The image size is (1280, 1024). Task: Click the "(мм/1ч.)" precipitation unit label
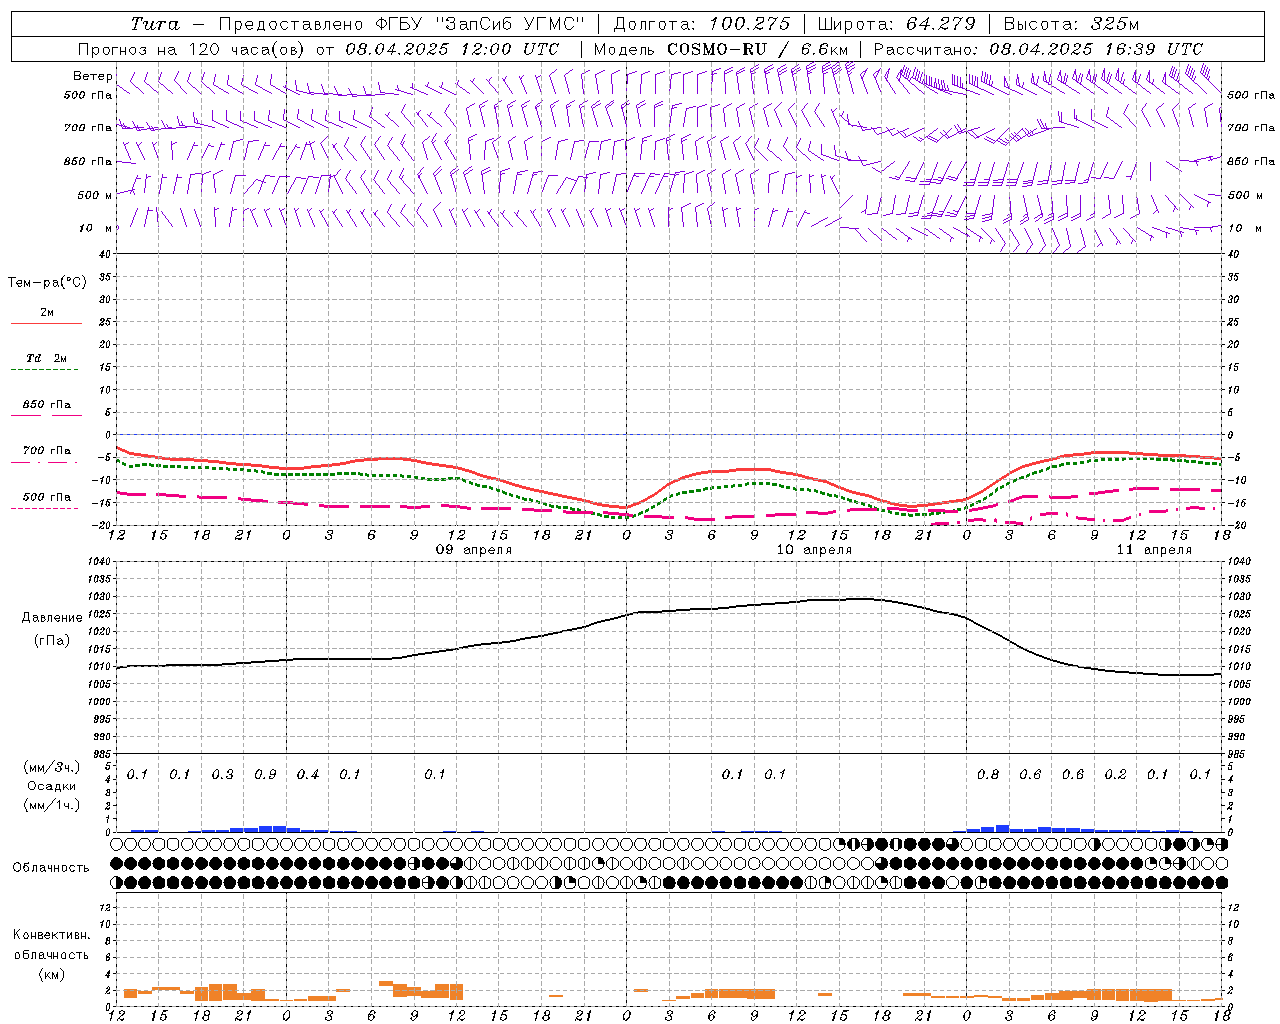(x=52, y=805)
